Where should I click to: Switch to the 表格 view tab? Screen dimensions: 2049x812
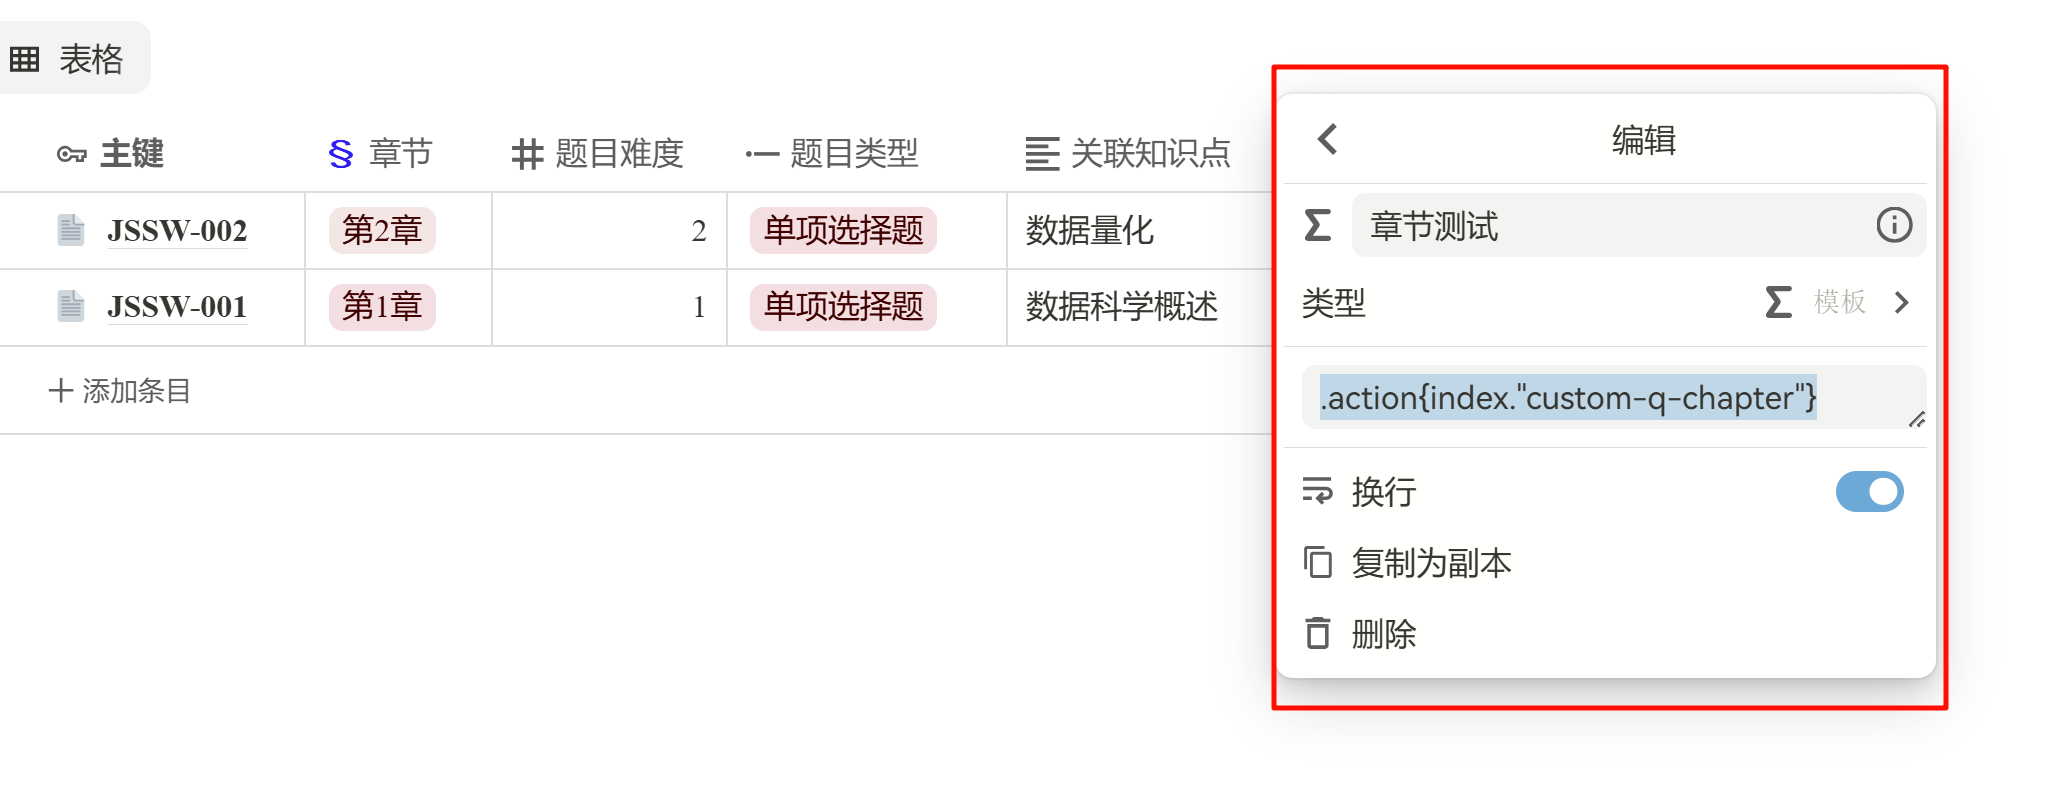coord(68,59)
